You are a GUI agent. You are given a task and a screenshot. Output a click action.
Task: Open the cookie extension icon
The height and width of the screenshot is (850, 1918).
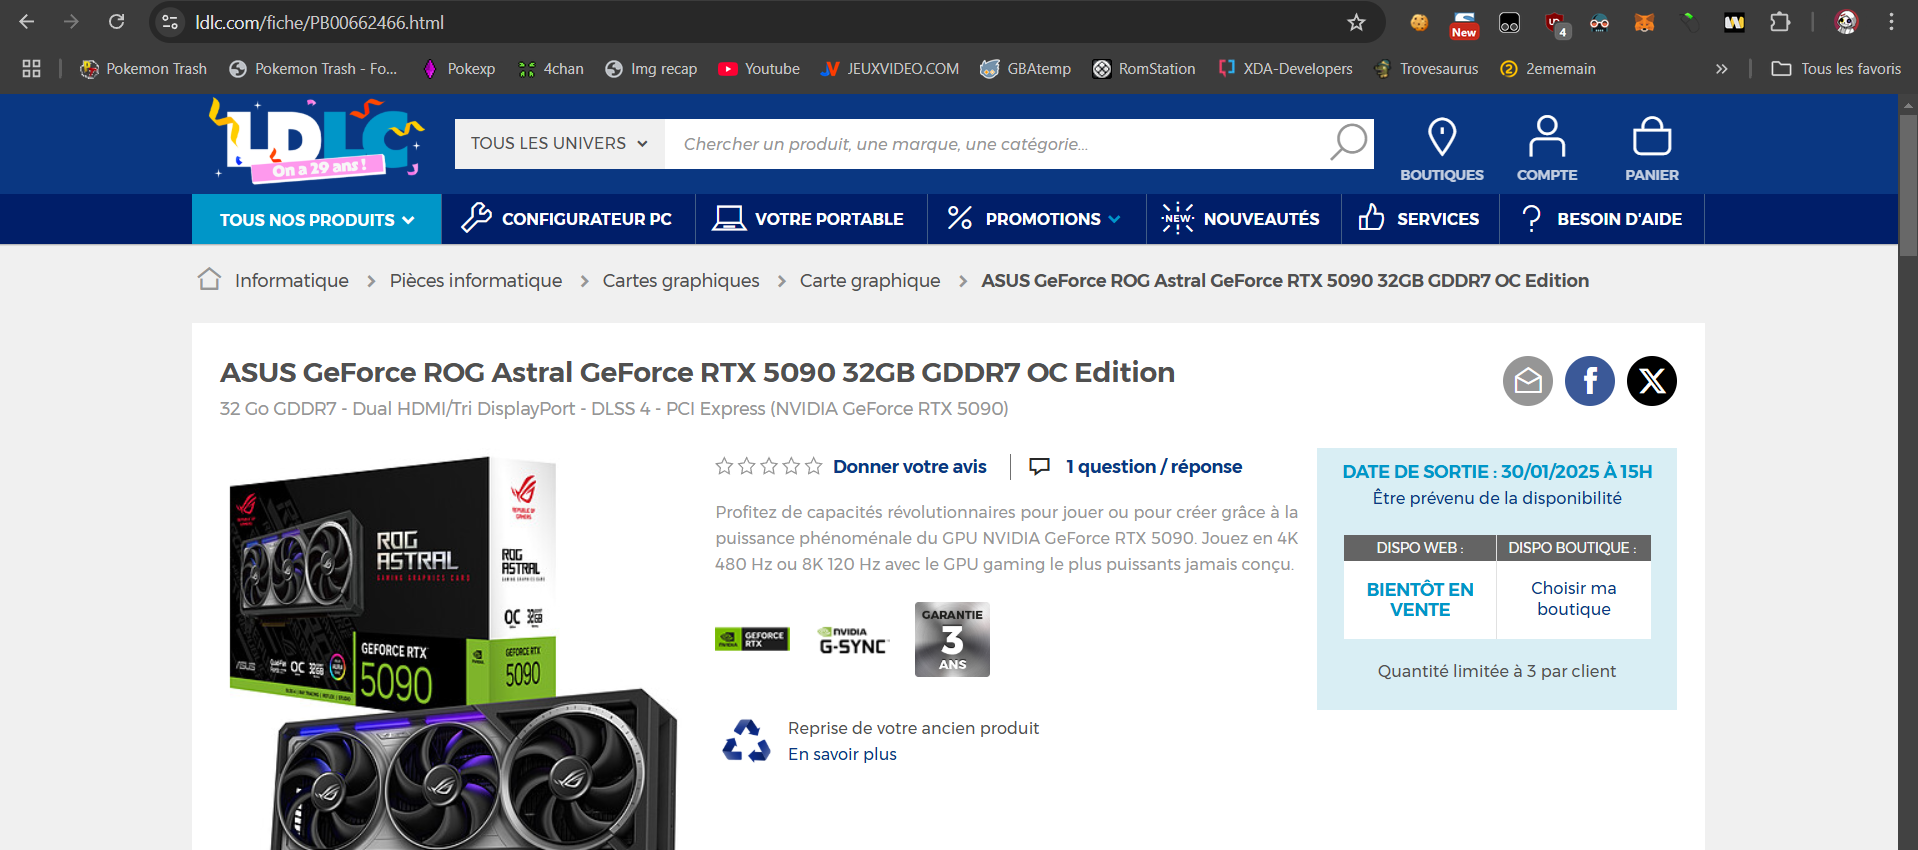pyautogui.click(x=1419, y=22)
